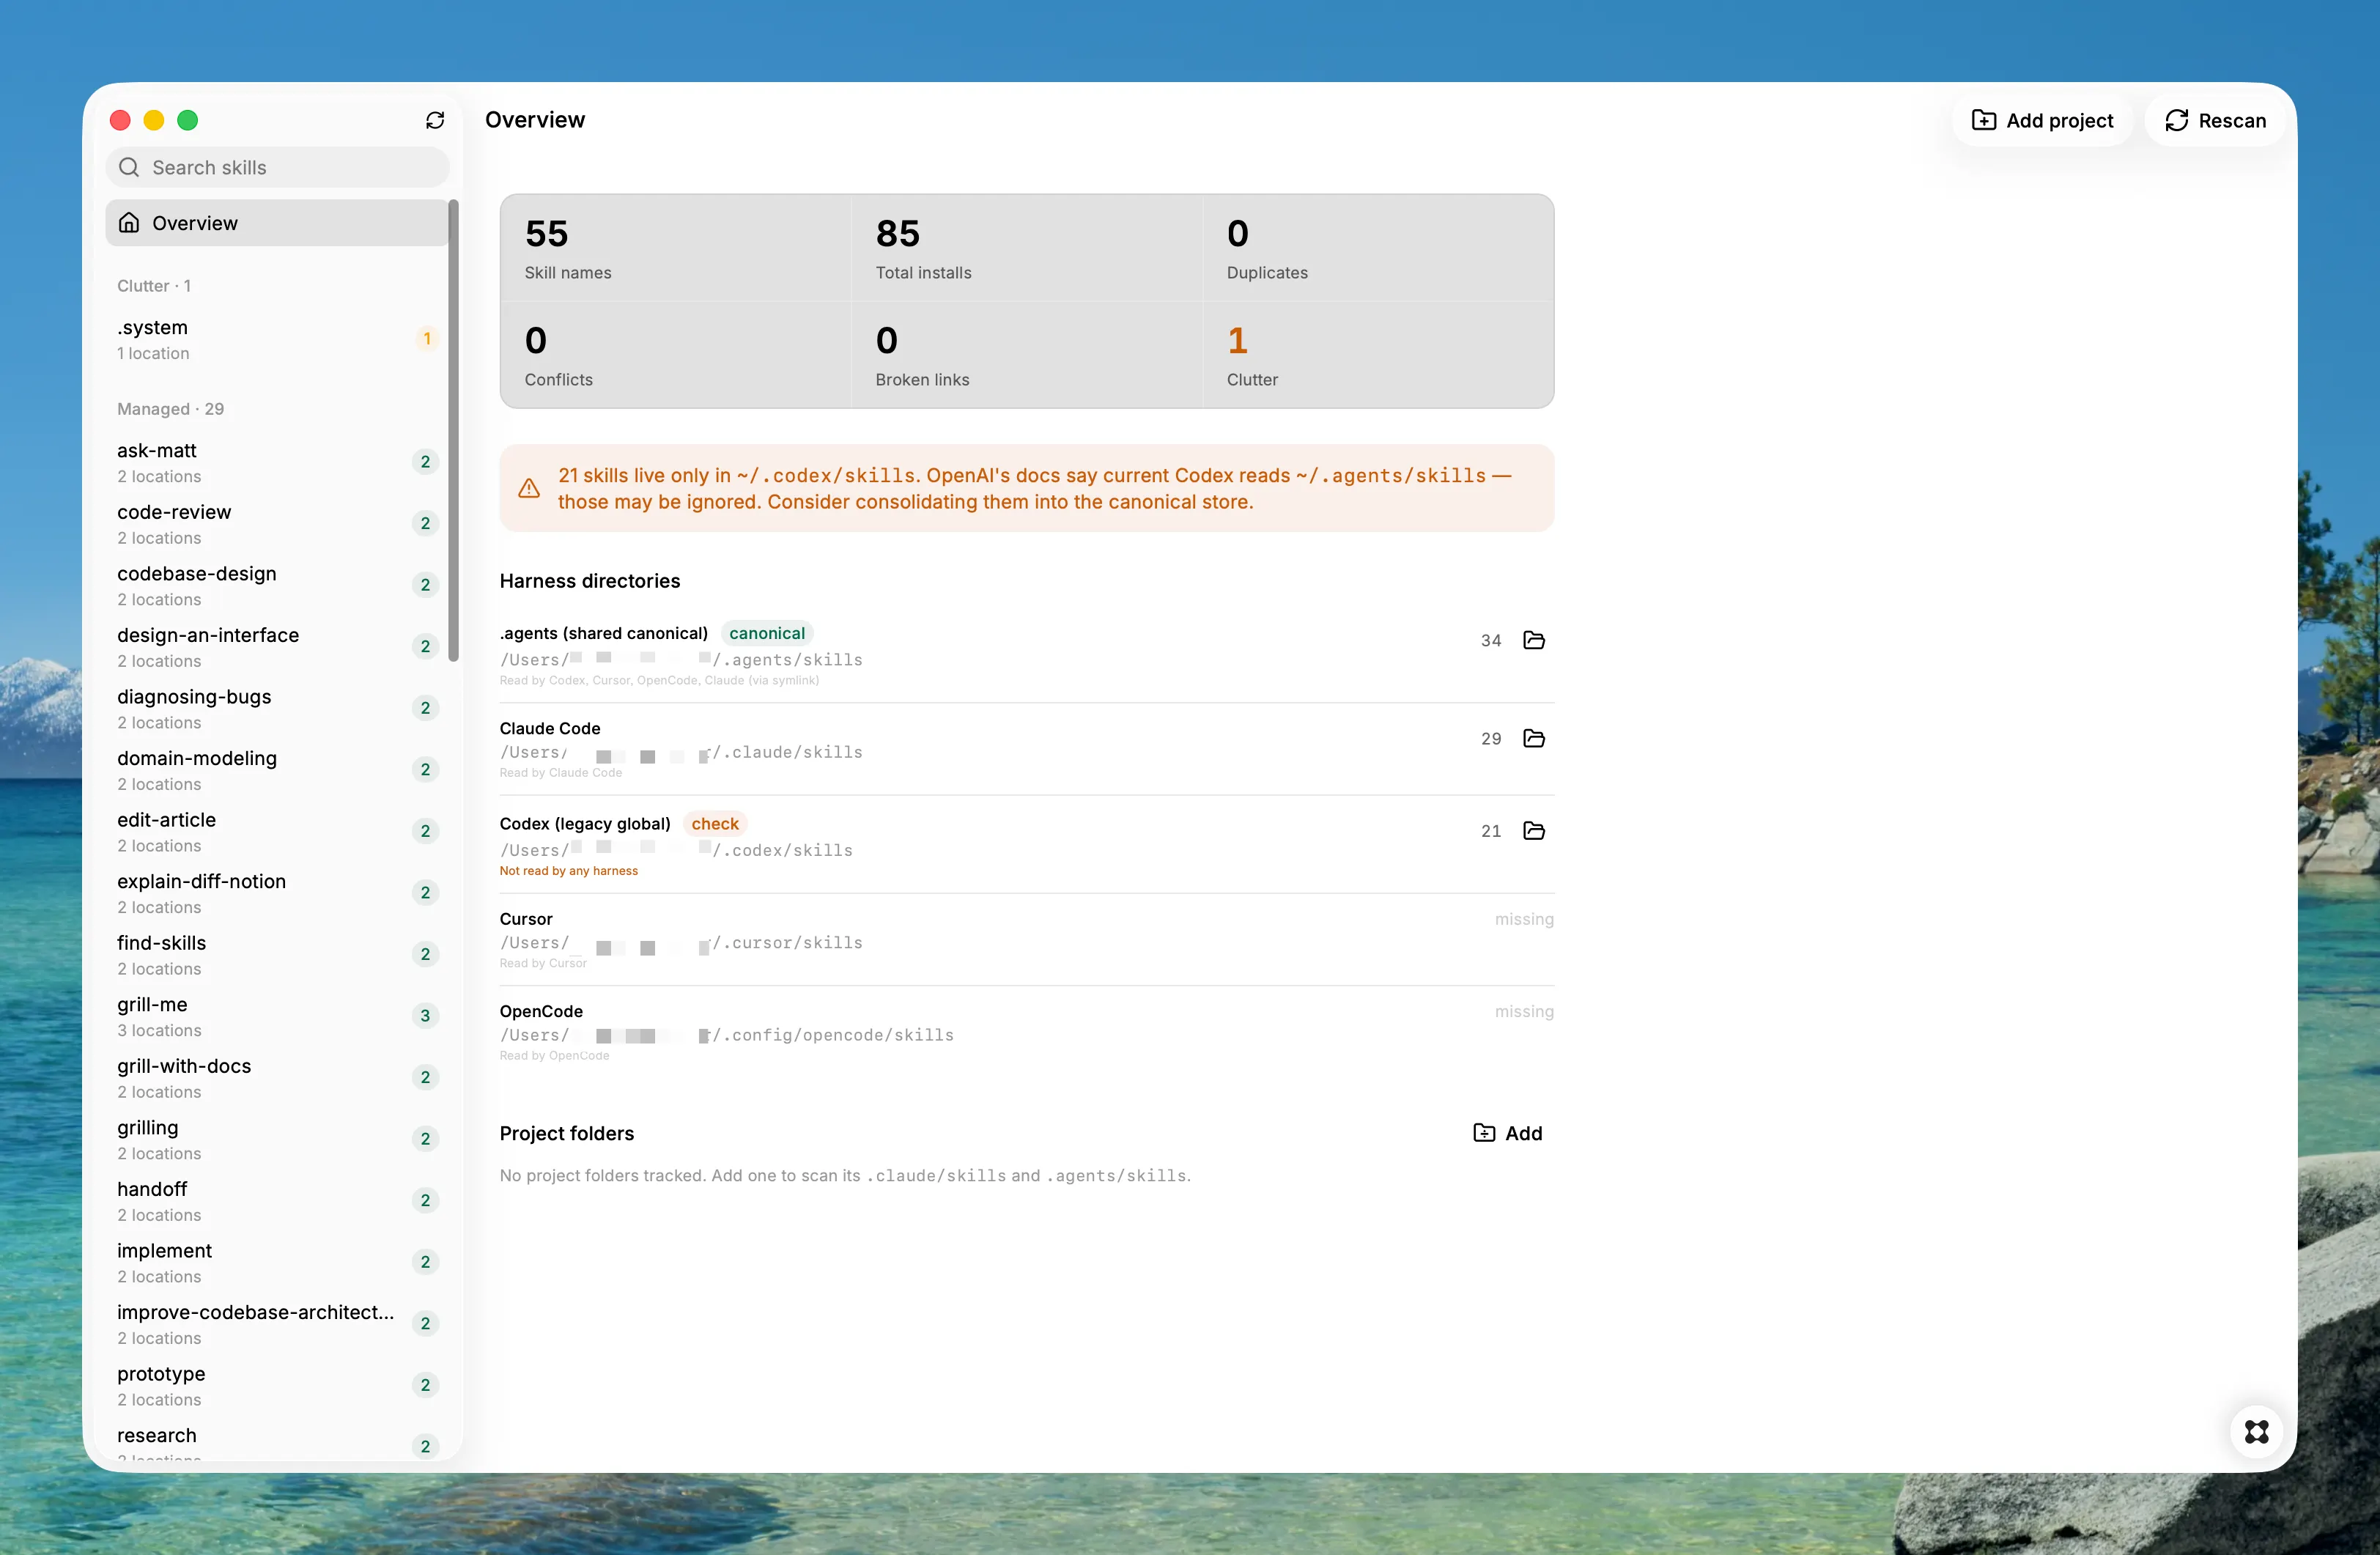Click the check tag on Codex

[x=715, y=824]
